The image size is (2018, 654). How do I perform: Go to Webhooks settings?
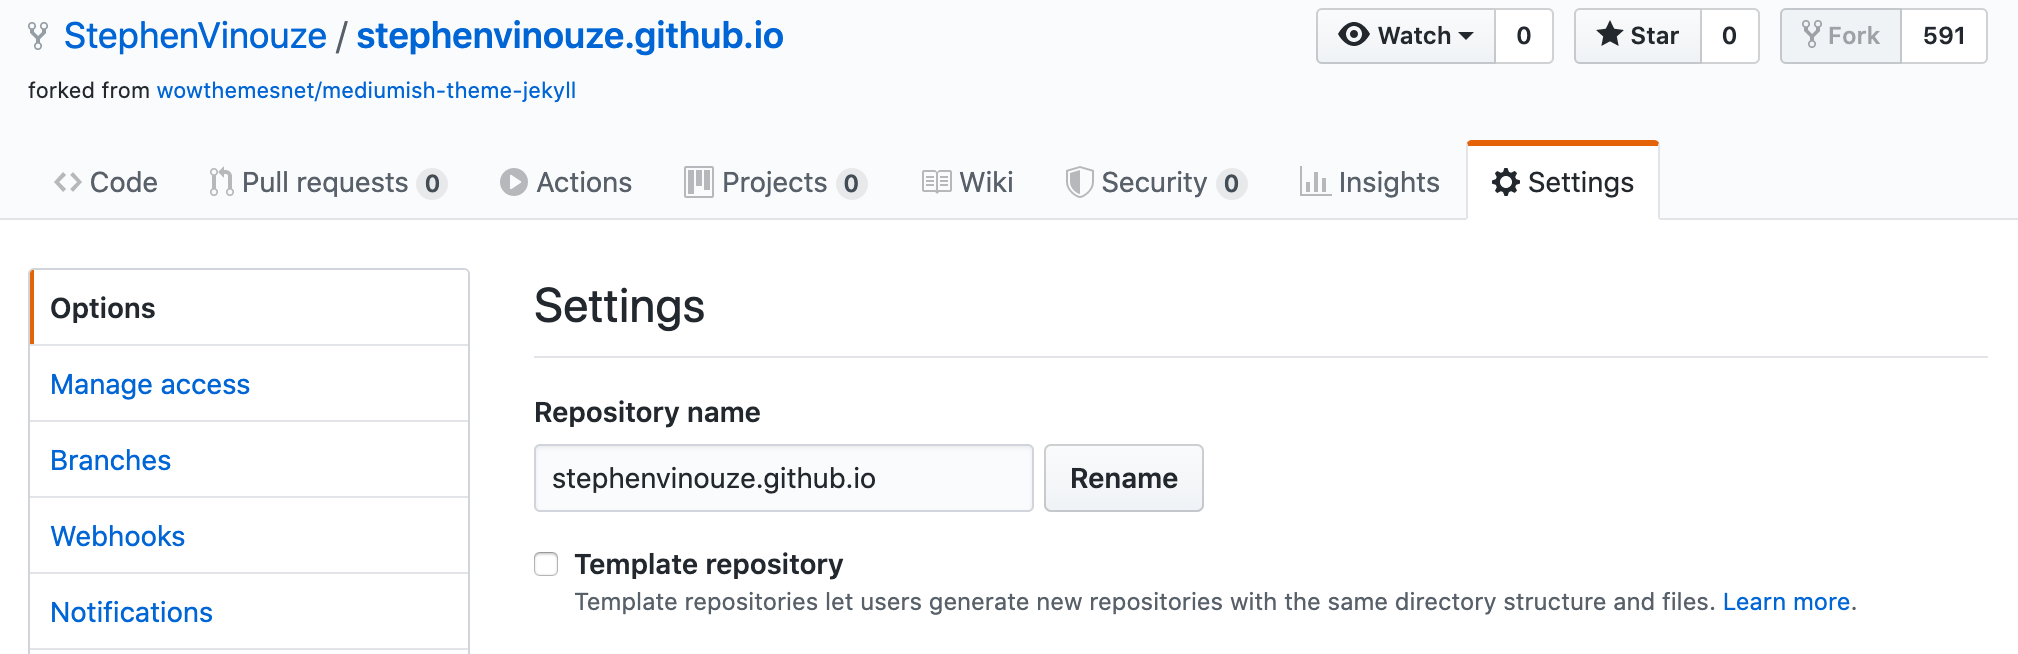coord(118,536)
